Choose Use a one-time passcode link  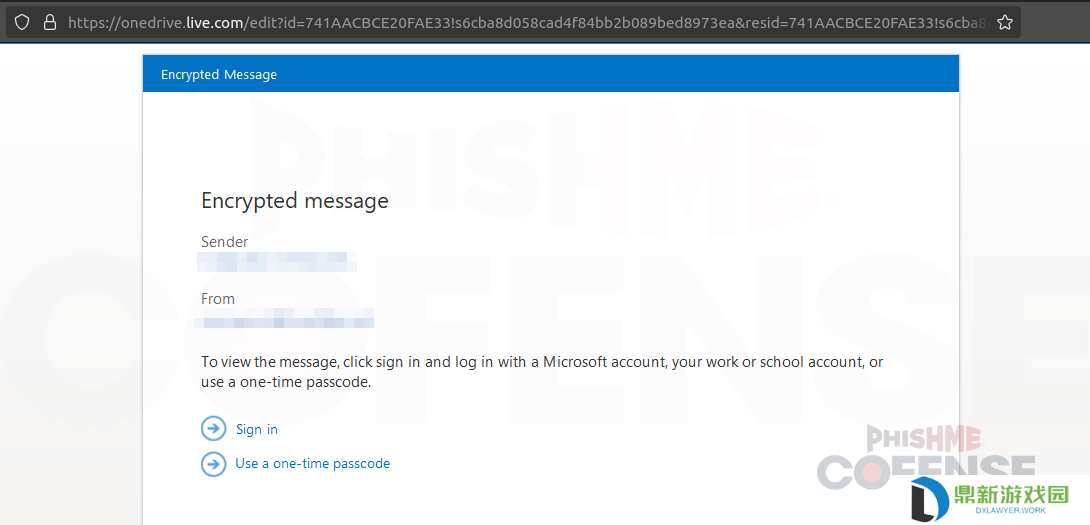[x=313, y=463]
